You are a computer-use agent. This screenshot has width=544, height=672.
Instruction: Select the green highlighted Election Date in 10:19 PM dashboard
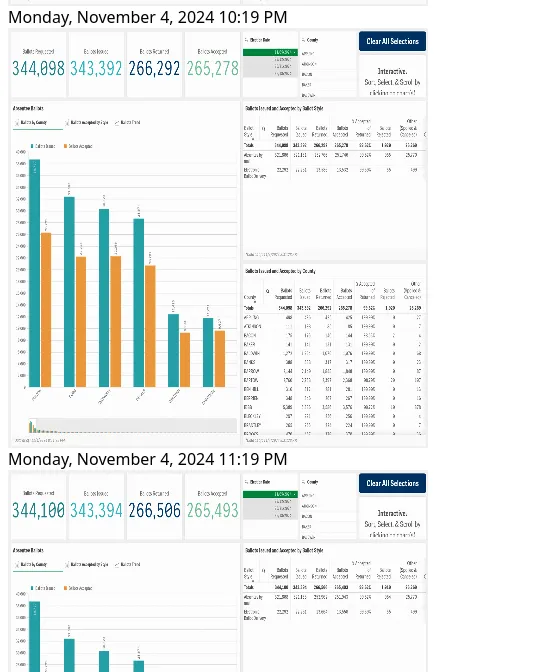click(270, 52)
